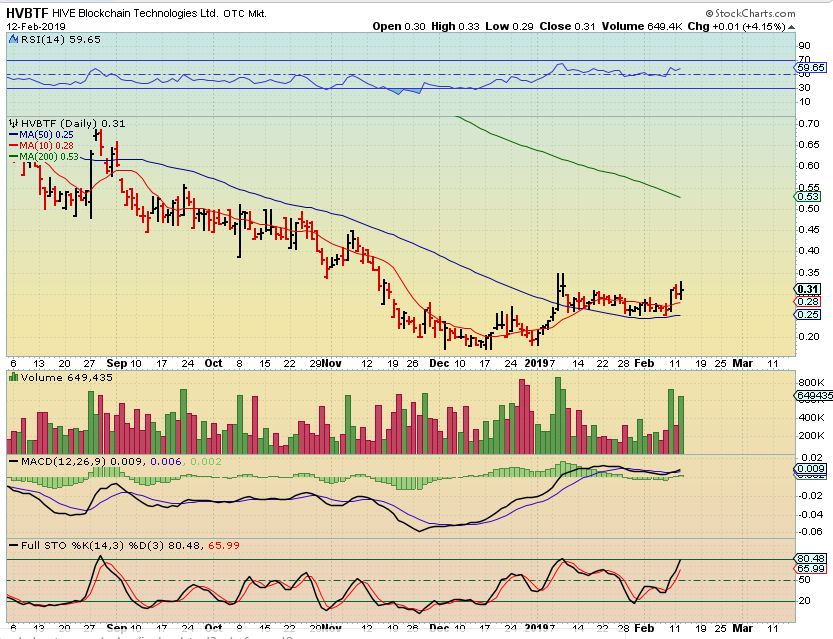
Task: Click the blue MA(50) legend line marker
Action: pyautogui.click(x=14, y=135)
